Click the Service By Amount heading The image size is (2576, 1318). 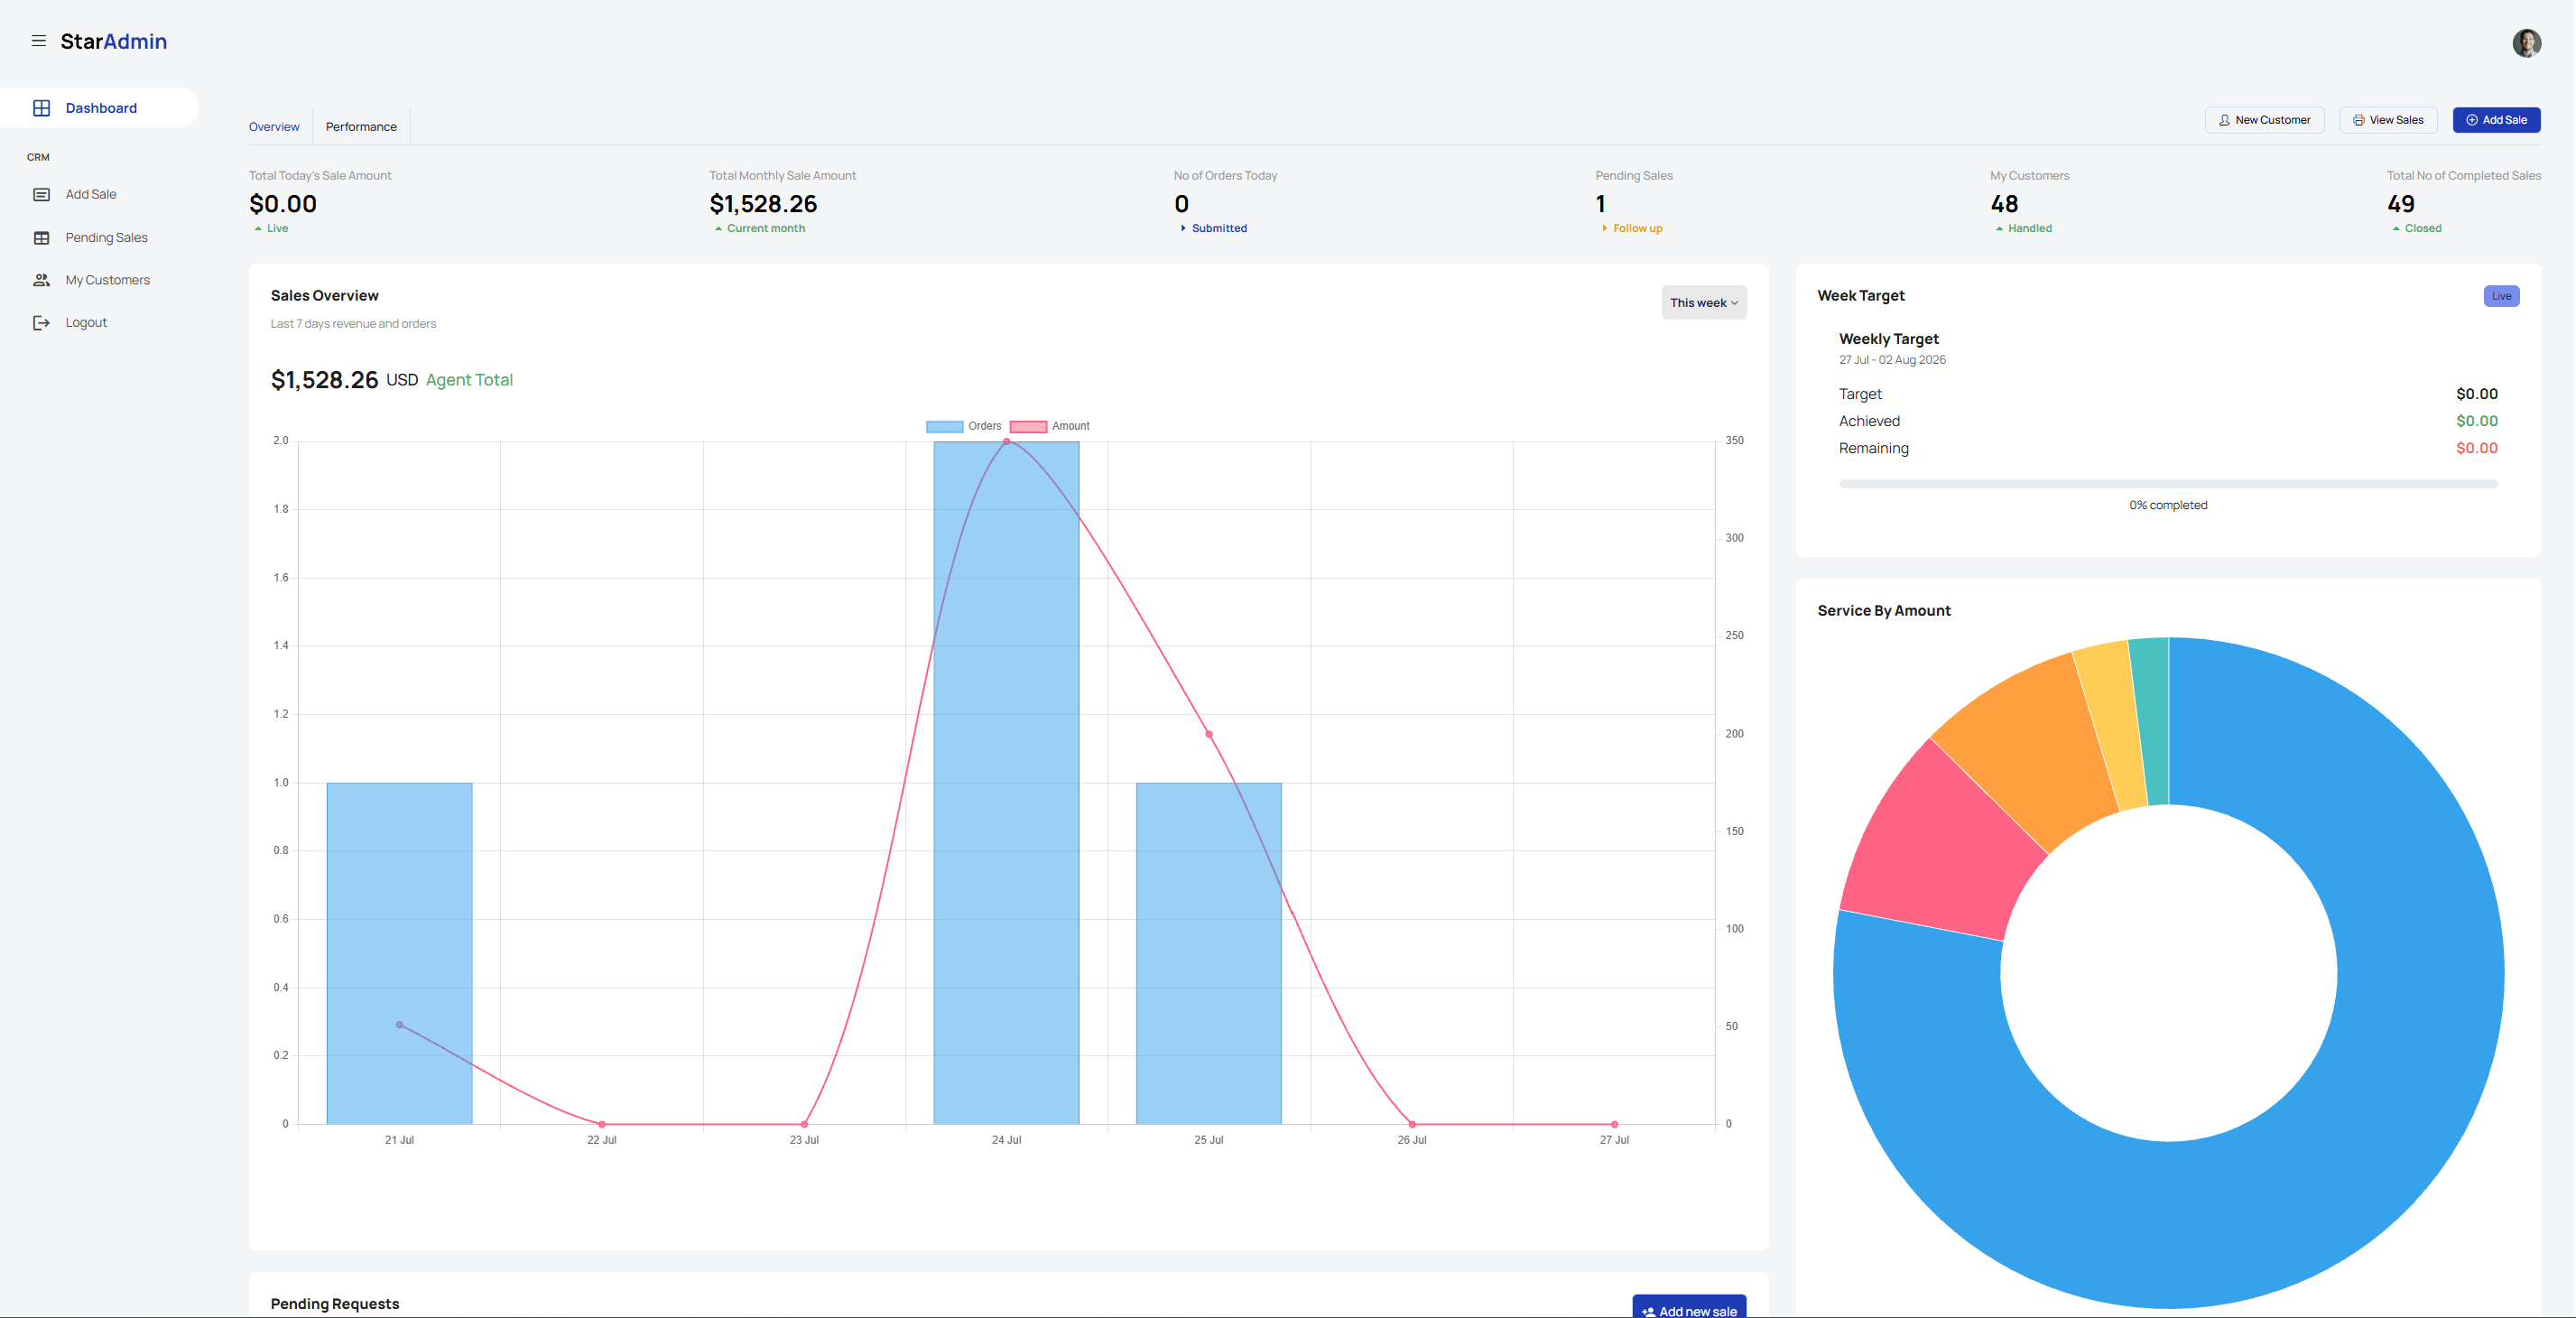pyautogui.click(x=1883, y=611)
